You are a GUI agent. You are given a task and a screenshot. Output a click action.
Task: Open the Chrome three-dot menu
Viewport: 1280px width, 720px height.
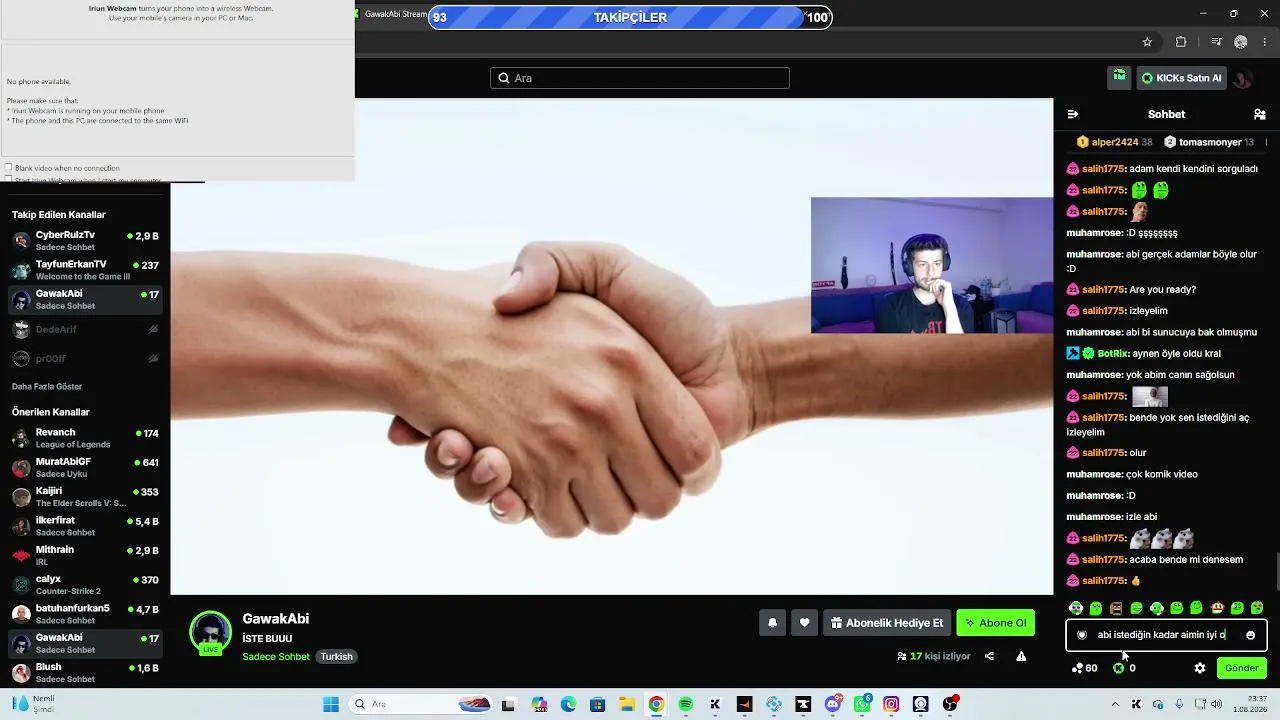pyautogui.click(x=1265, y=42)
